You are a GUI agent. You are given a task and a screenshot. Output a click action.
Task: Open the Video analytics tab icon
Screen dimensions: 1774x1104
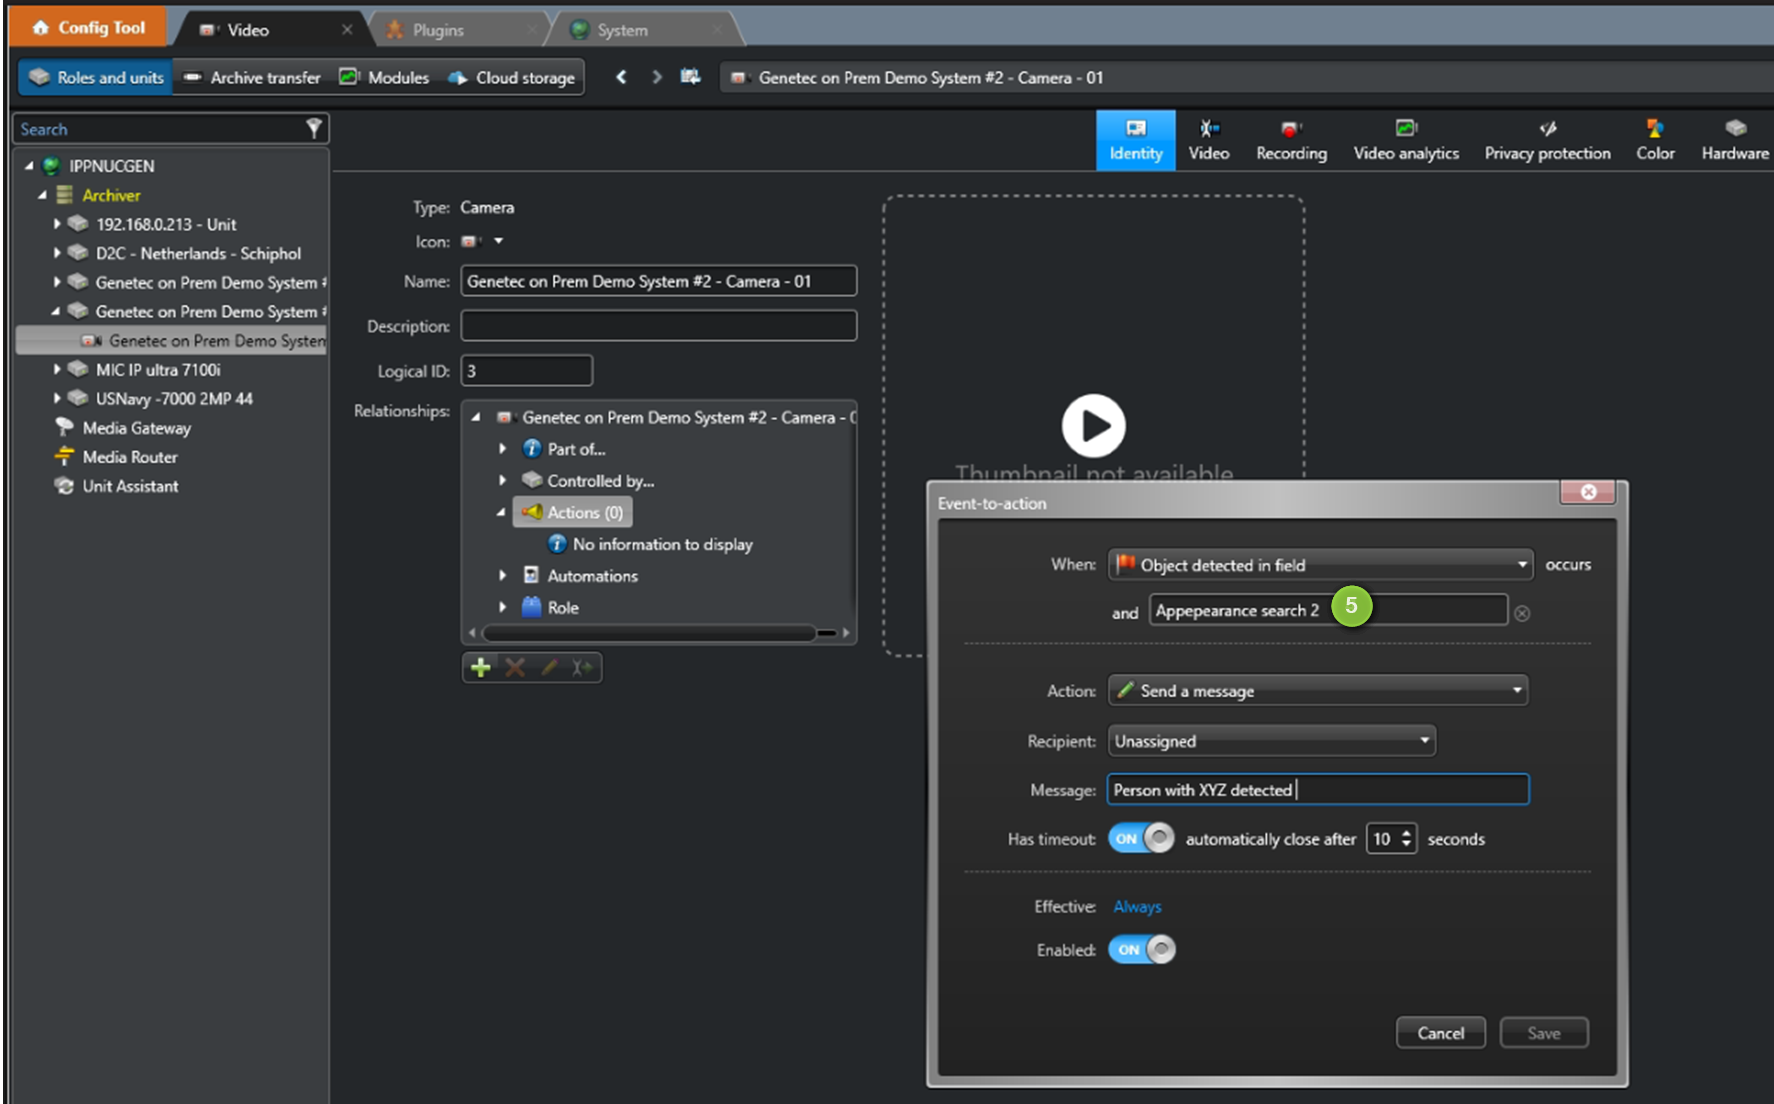point(1405,129)
